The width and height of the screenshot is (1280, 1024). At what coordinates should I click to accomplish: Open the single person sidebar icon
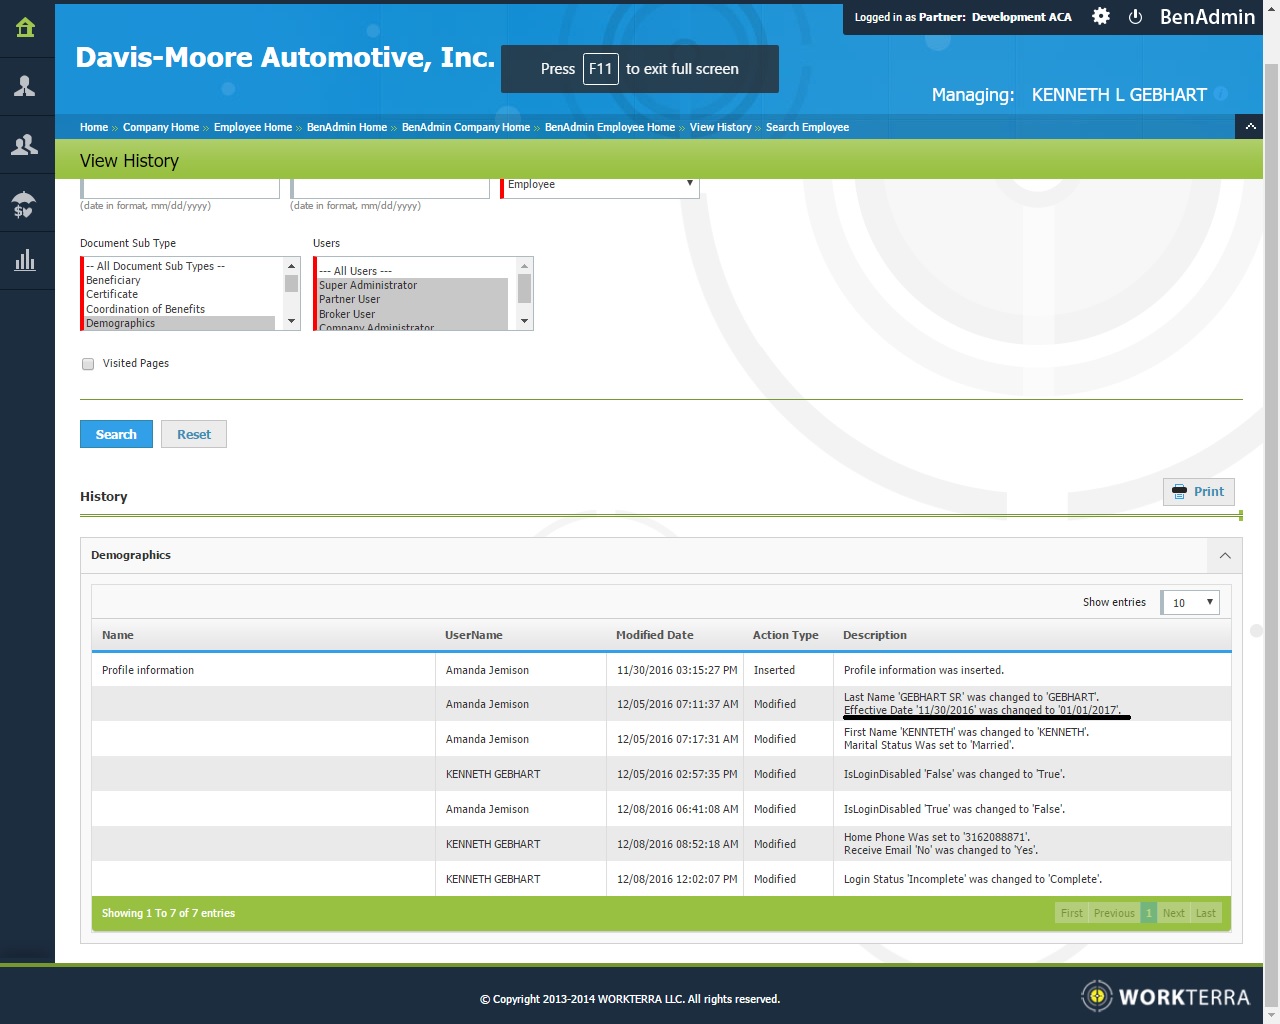[x=25, y=86]
